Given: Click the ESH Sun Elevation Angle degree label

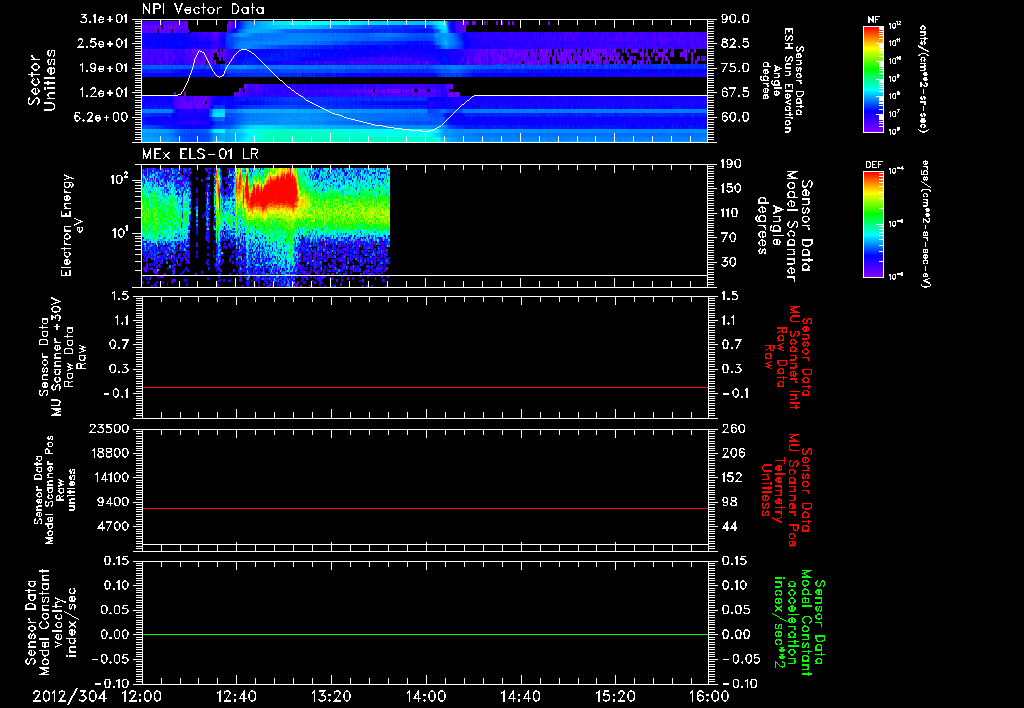Looking at the screenshot, I should point(782,80).
